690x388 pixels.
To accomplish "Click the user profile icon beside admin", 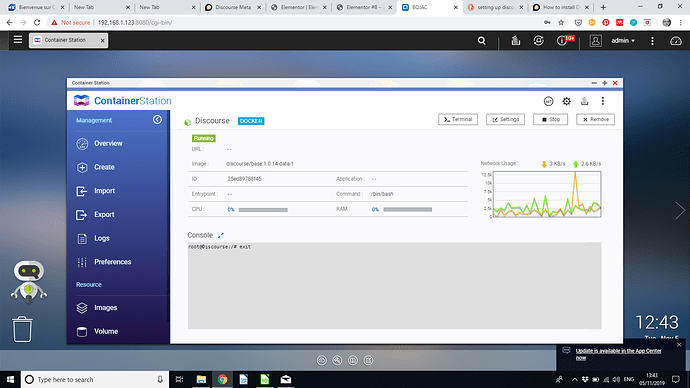I will click(595, 40).
